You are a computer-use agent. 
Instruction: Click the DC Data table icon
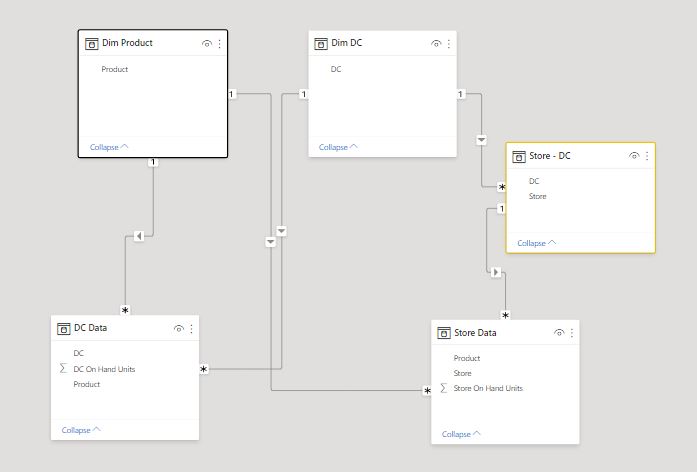tap(64, 328)
